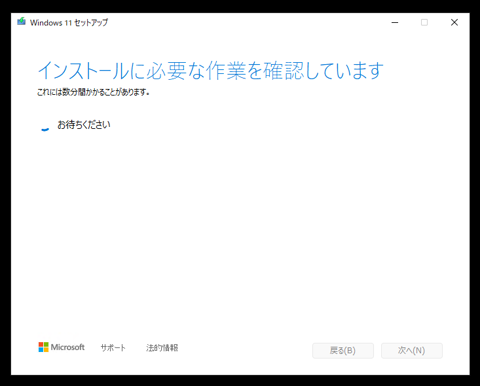Viewport: 480px width, 386px height.
Task: Click the heading インストールに必要な作業を確認しています
Action: click(x=211, y=71)
